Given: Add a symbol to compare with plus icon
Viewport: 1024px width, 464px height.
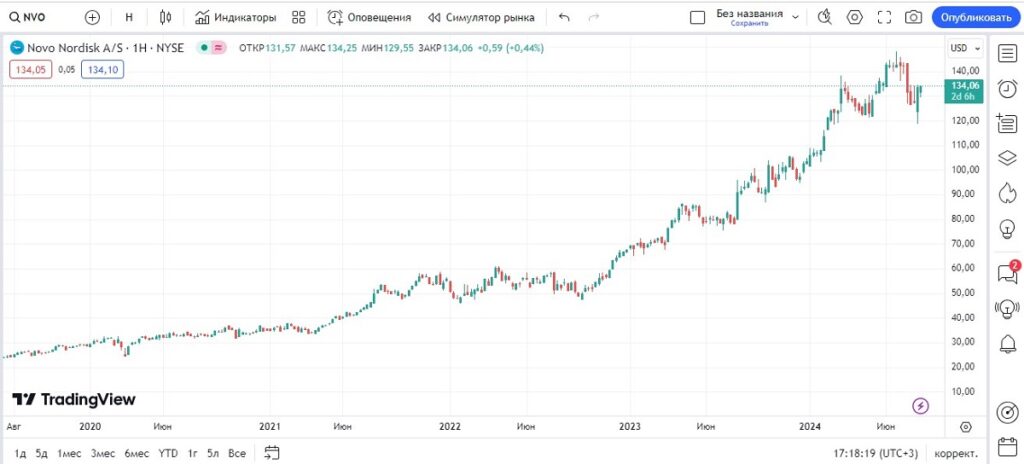Looking at the screenshot, I should [x=93, y=18].
